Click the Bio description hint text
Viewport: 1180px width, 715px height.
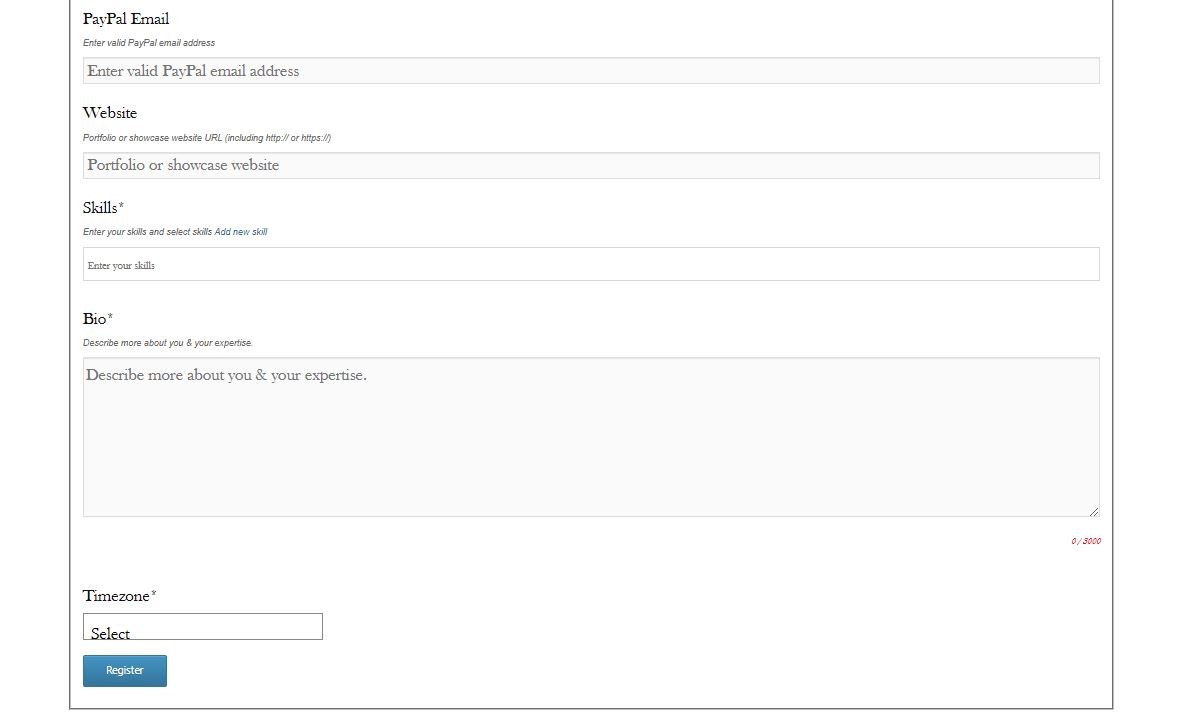[168, 343]
